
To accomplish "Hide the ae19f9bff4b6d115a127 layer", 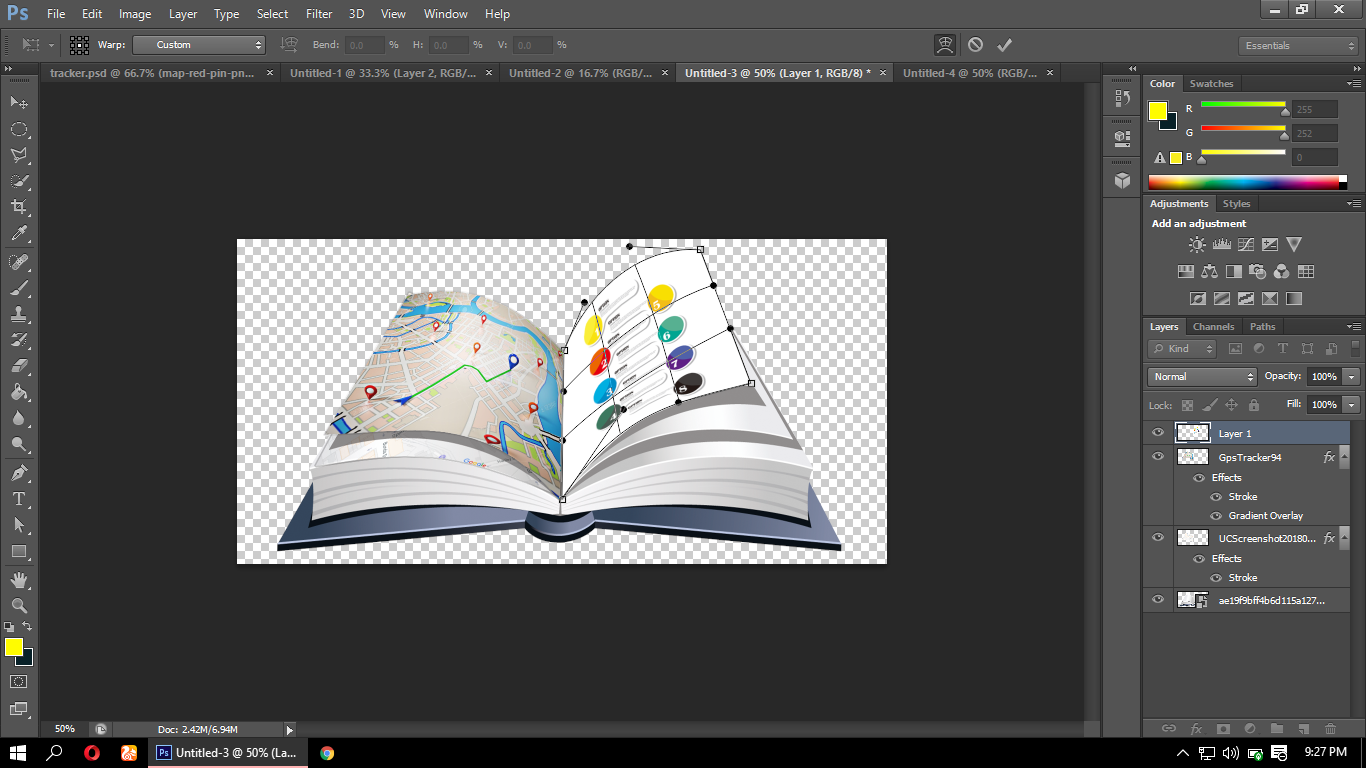I will pos(1158,600).
